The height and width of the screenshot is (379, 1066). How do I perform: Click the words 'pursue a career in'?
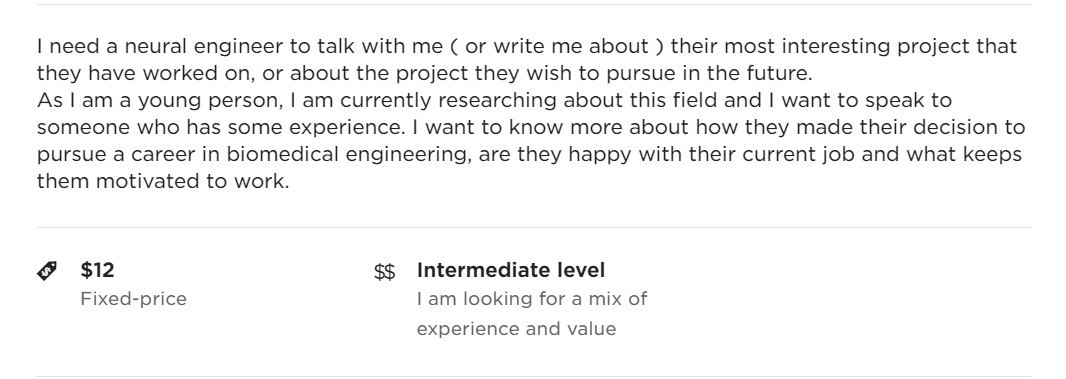click(x=128, y=154)
